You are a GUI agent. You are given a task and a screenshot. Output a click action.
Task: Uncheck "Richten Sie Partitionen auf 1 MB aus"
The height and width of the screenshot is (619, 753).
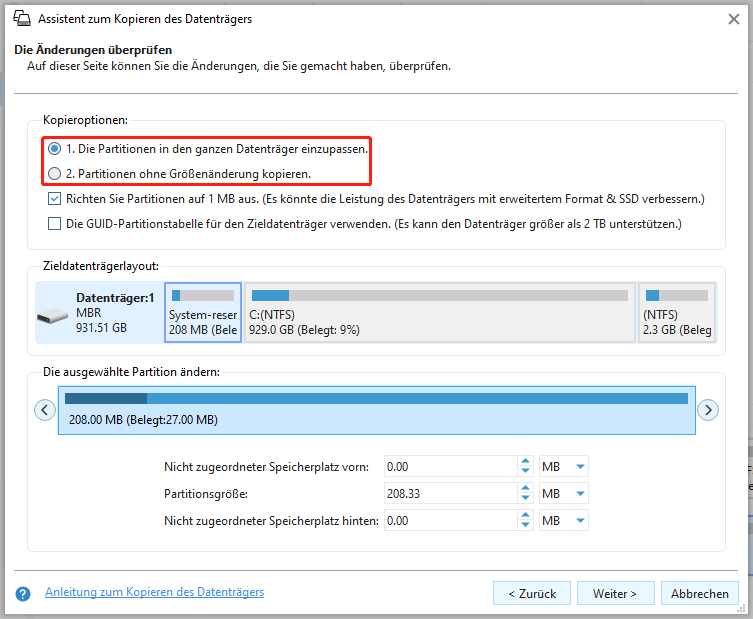(54, 199)
